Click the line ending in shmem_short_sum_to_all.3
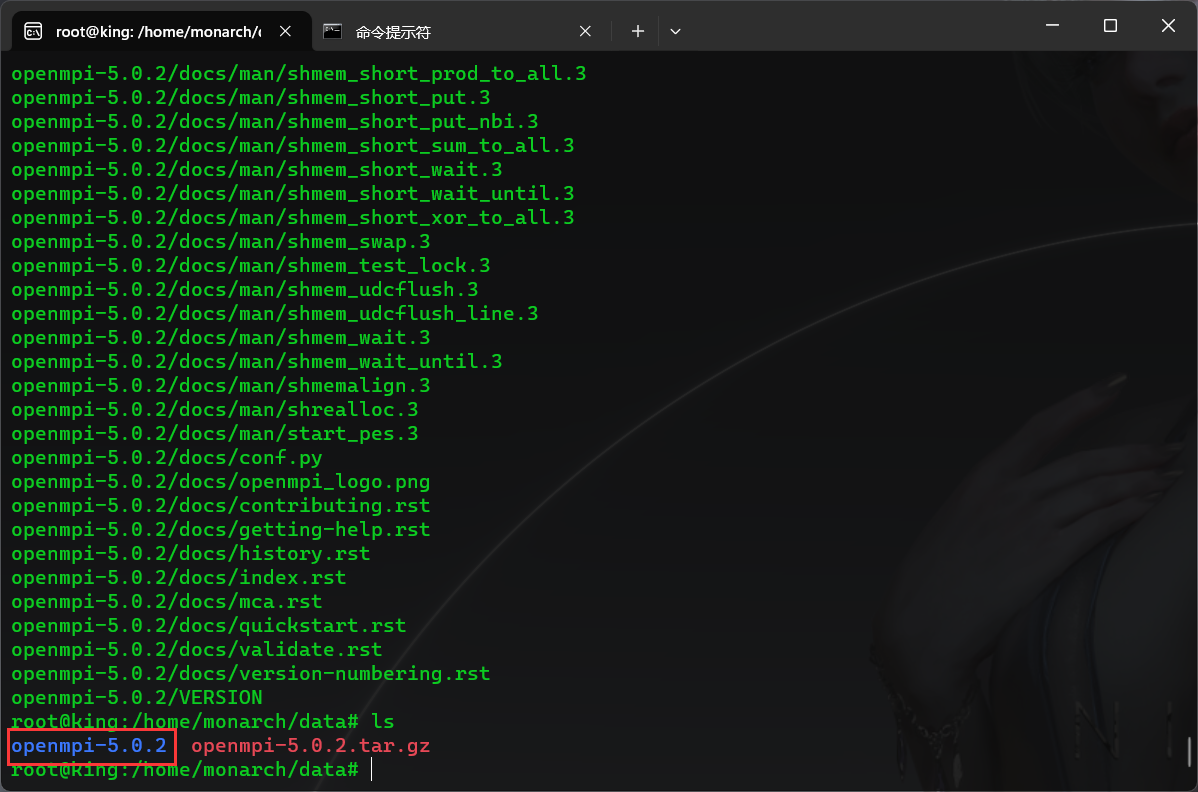The image size is (1198, 792). pyautogui.click(x=293, y=145)
